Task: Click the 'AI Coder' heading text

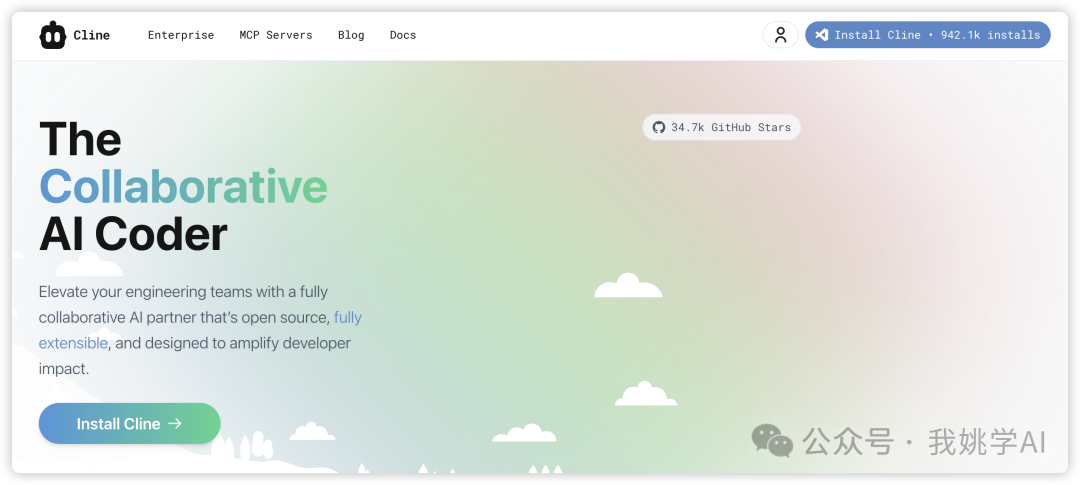Action: (133, 234)
